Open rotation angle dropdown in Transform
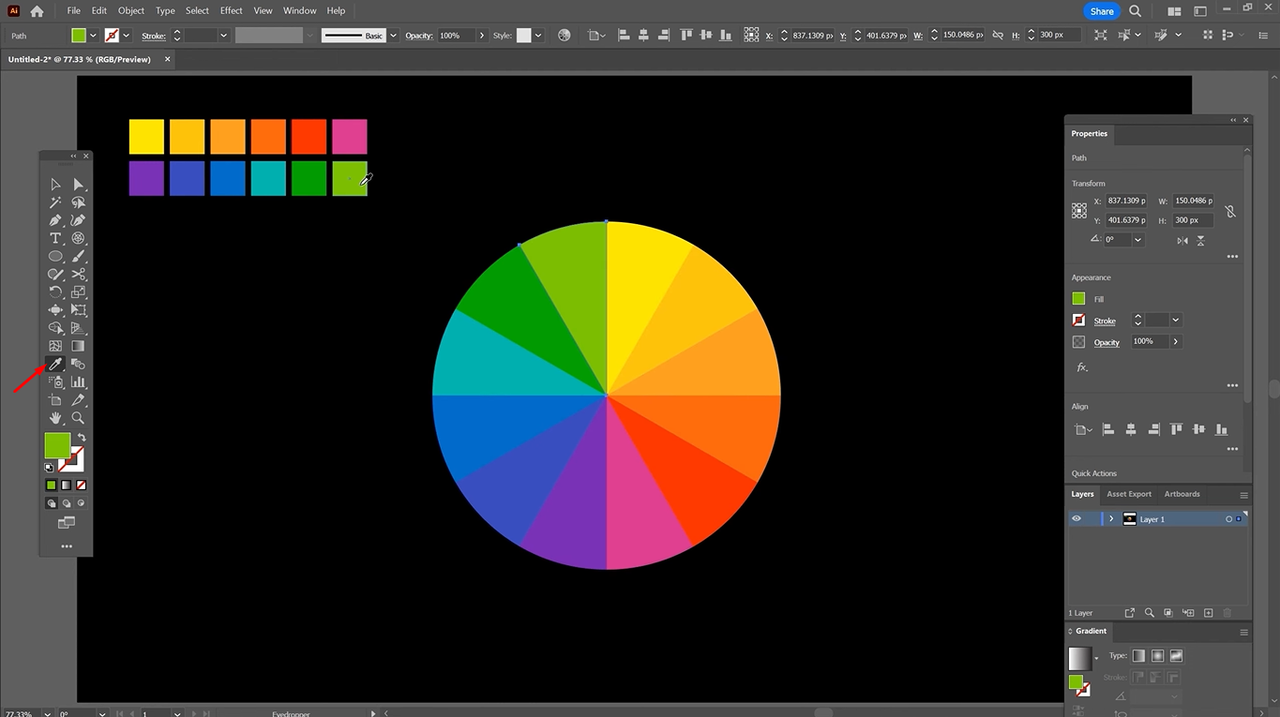 tap(1138, 240)
